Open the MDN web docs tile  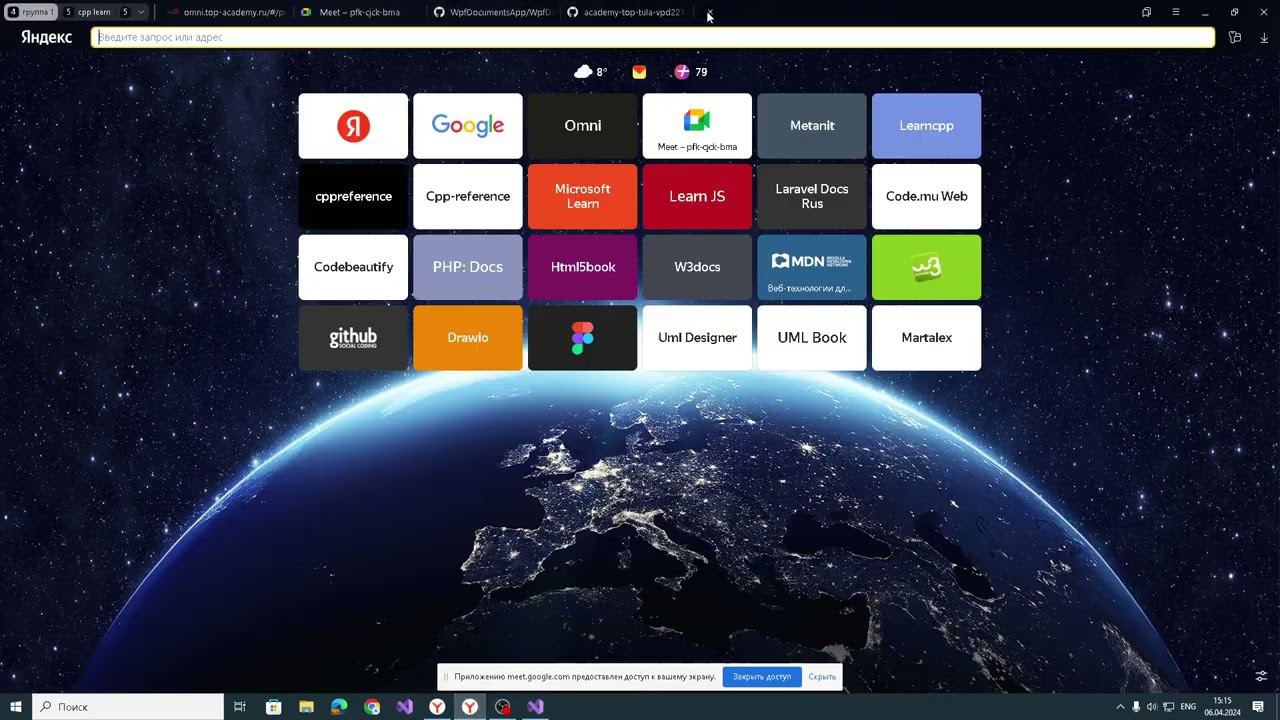click(x=812, y=267)
